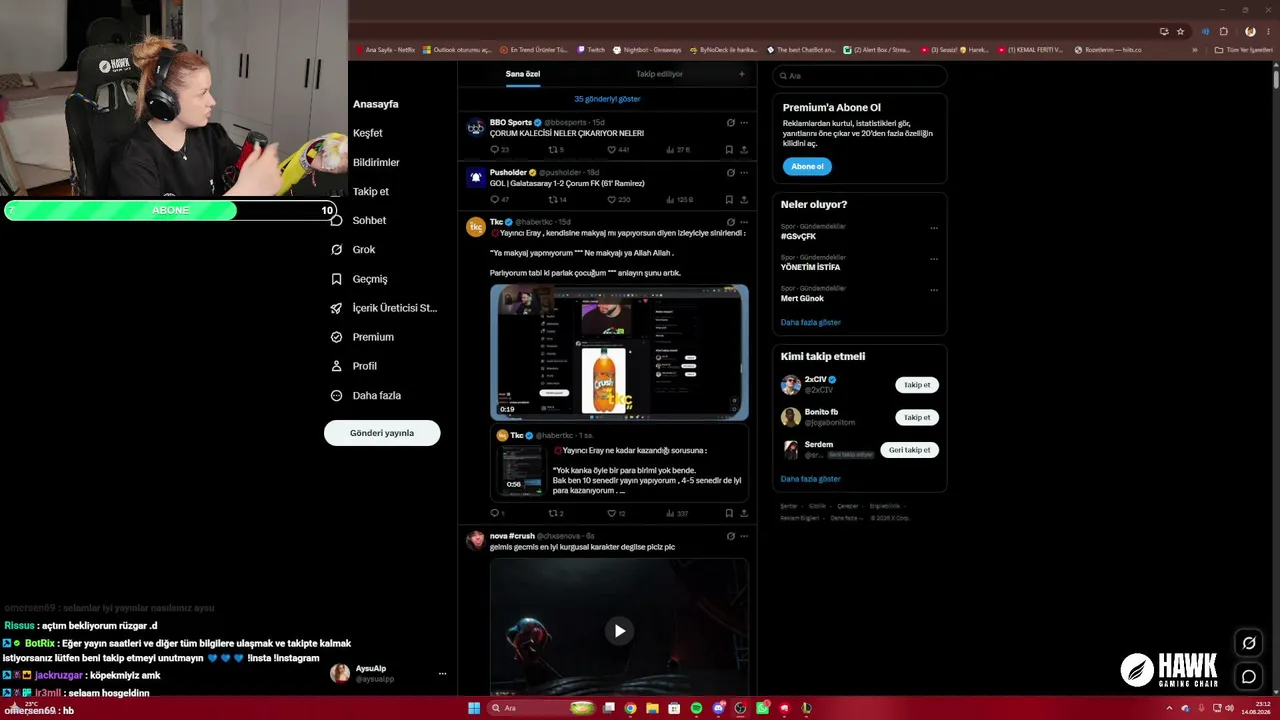Image resolution: width=1280 pixels, height=720 pixels.
Task: Add a new timeline tab with plus icon
Action: [x=741, y=74]
